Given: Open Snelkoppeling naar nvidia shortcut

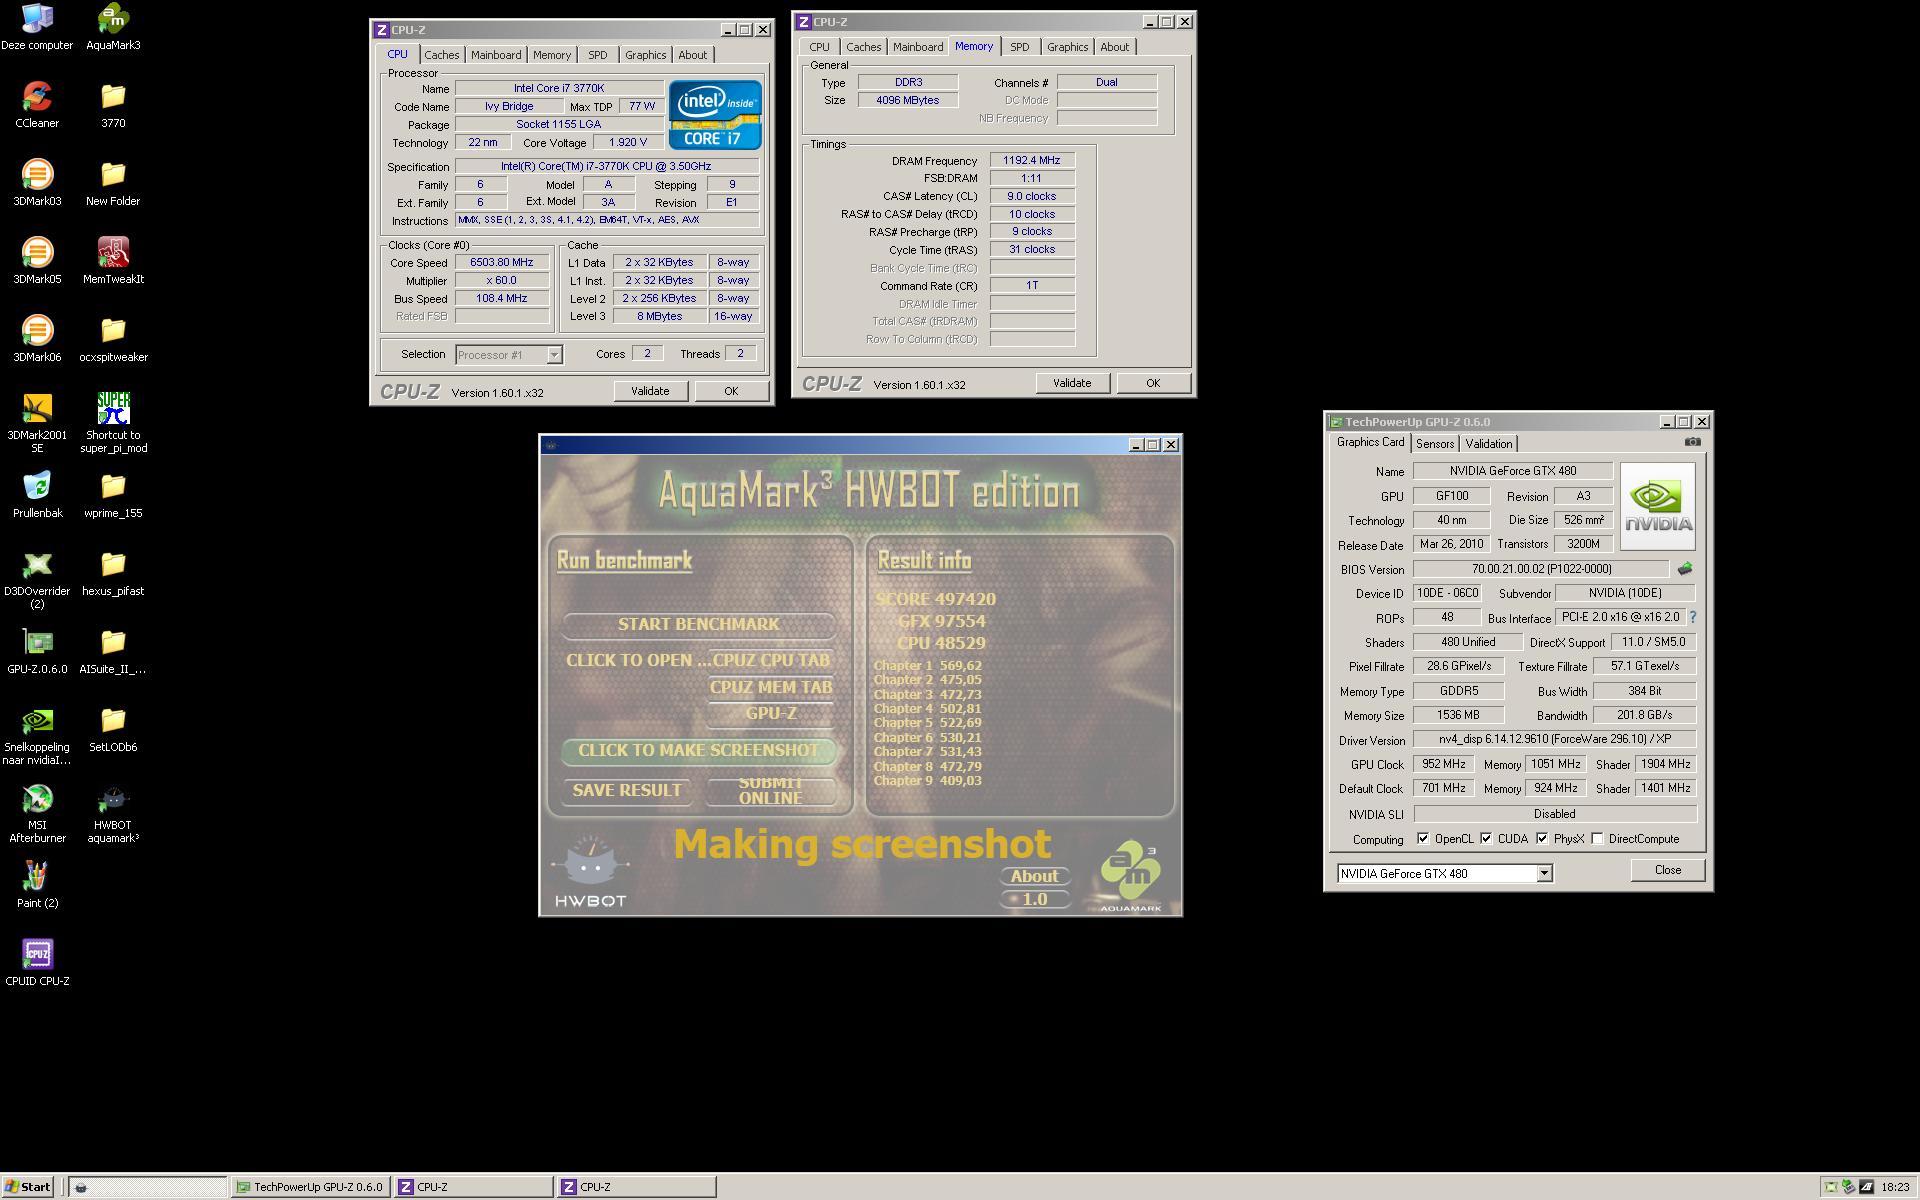Looking at the screenshot, I should coord(37,734).
